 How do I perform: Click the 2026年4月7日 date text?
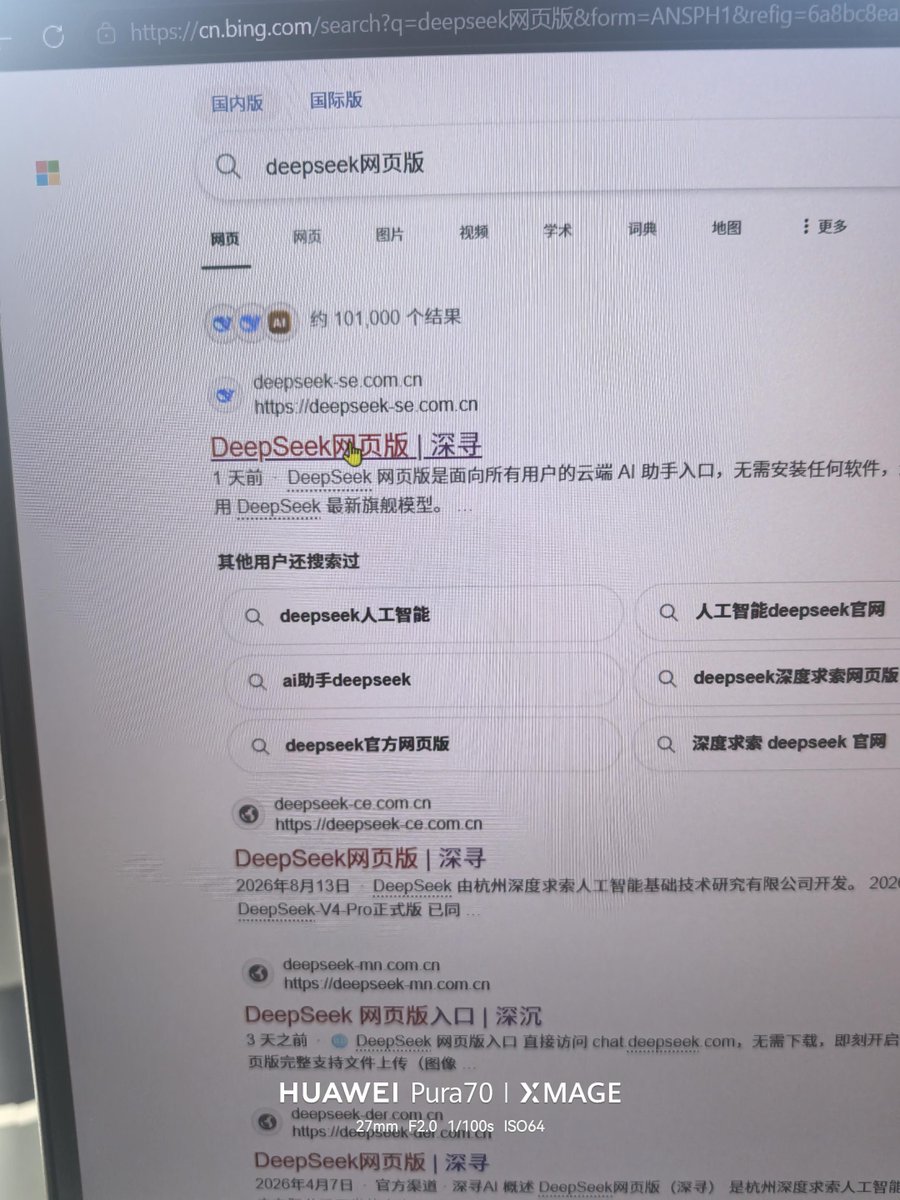(303, 1186)
